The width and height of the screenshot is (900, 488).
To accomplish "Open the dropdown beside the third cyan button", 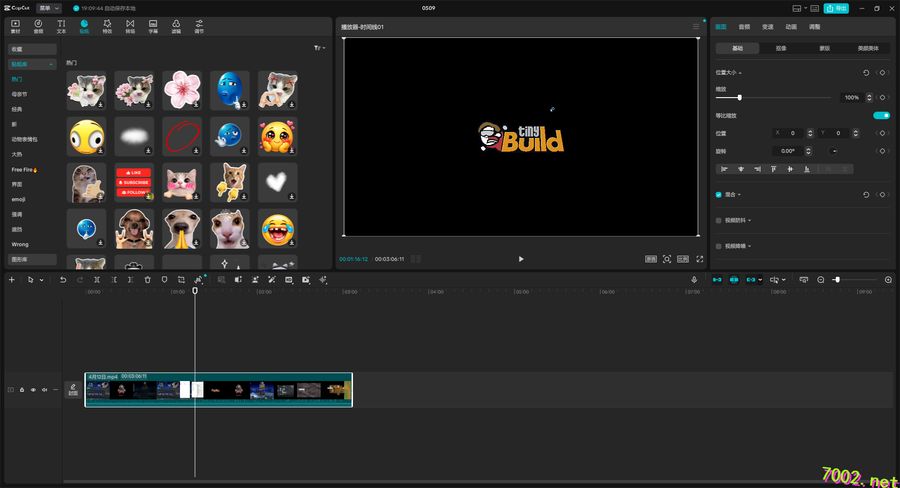I will pyautogui.click(x=761, y=280).
